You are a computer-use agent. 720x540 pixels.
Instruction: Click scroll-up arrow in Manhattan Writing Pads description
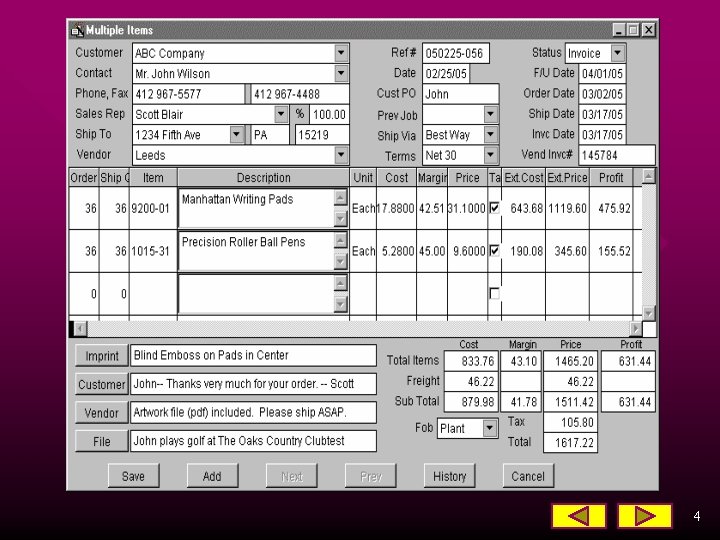coord(340,197)
